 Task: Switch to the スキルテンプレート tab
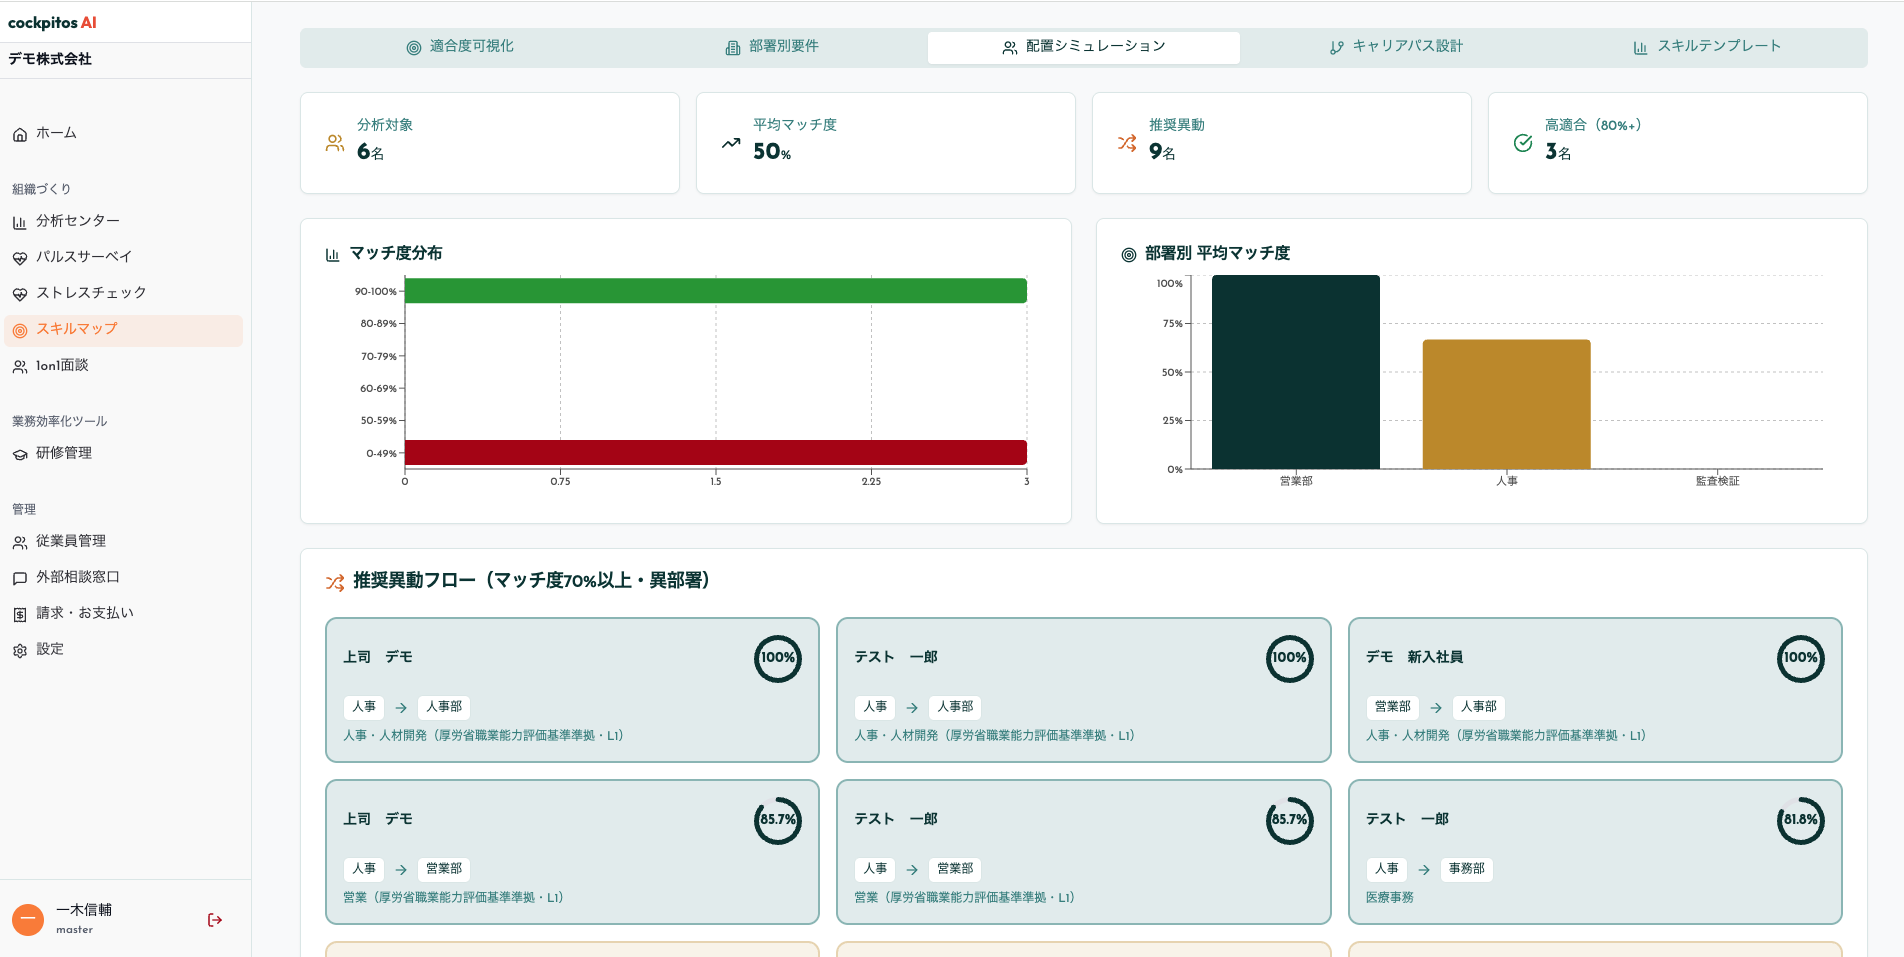click(x=1708, y=47)
